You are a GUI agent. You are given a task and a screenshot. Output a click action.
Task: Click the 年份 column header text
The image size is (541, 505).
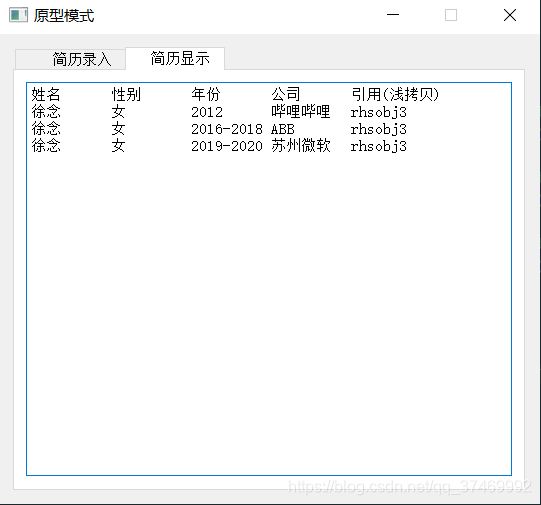pyautogui.click(x=206, y=94)
